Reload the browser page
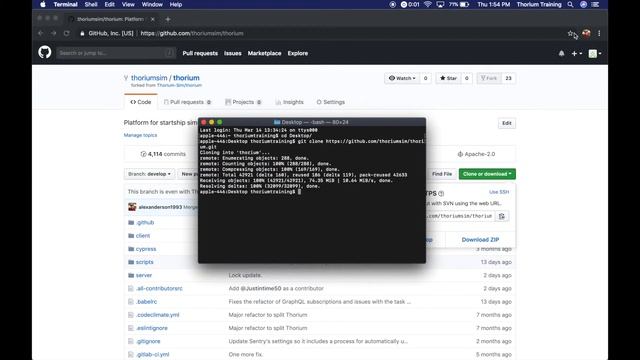The width and height of the screenshot is (640, 360). click(x=67, y=33)
